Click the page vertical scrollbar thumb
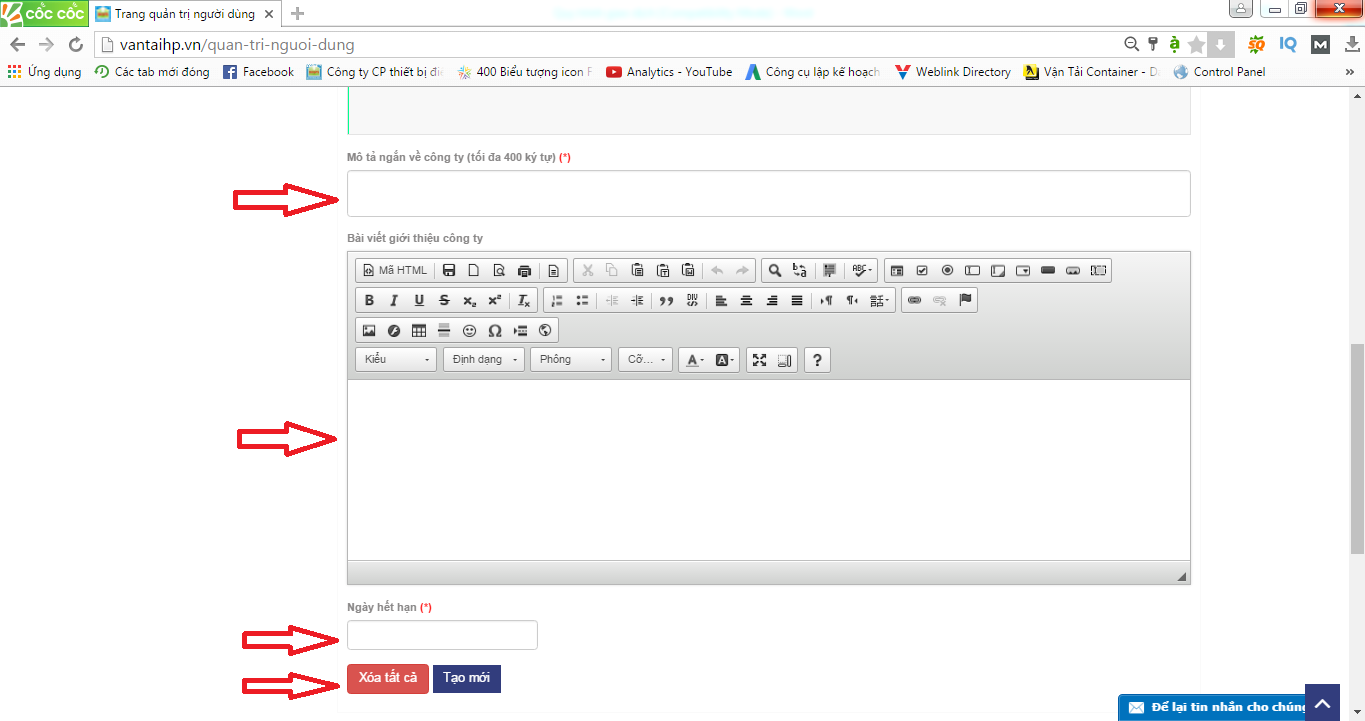Screen dimensions: 1365x721 (1357, 449)
